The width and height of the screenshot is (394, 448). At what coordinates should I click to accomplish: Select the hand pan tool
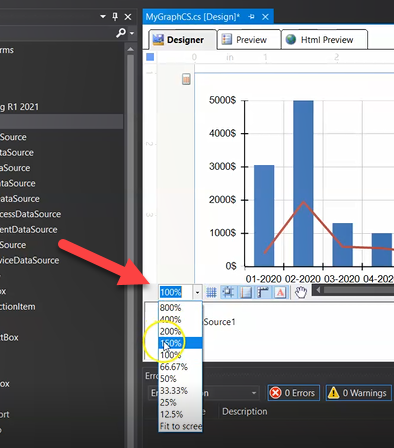[x=300, y=292]
